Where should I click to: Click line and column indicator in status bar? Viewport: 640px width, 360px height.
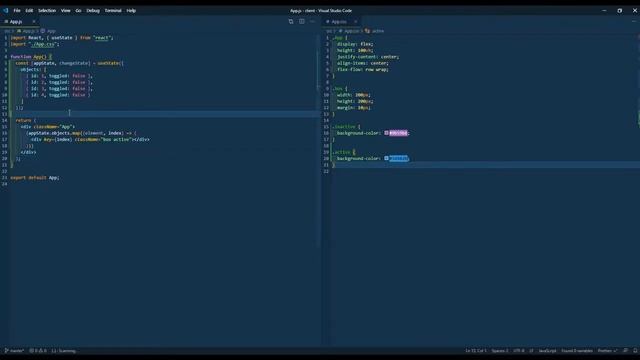pos(476,351)
